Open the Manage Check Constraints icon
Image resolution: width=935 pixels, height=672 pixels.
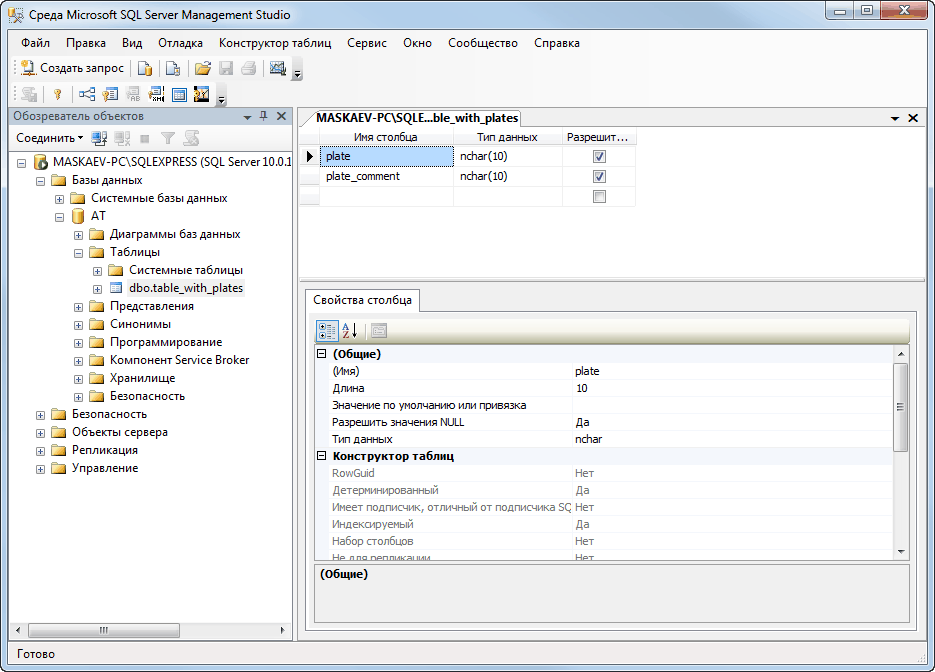(179, 95)
